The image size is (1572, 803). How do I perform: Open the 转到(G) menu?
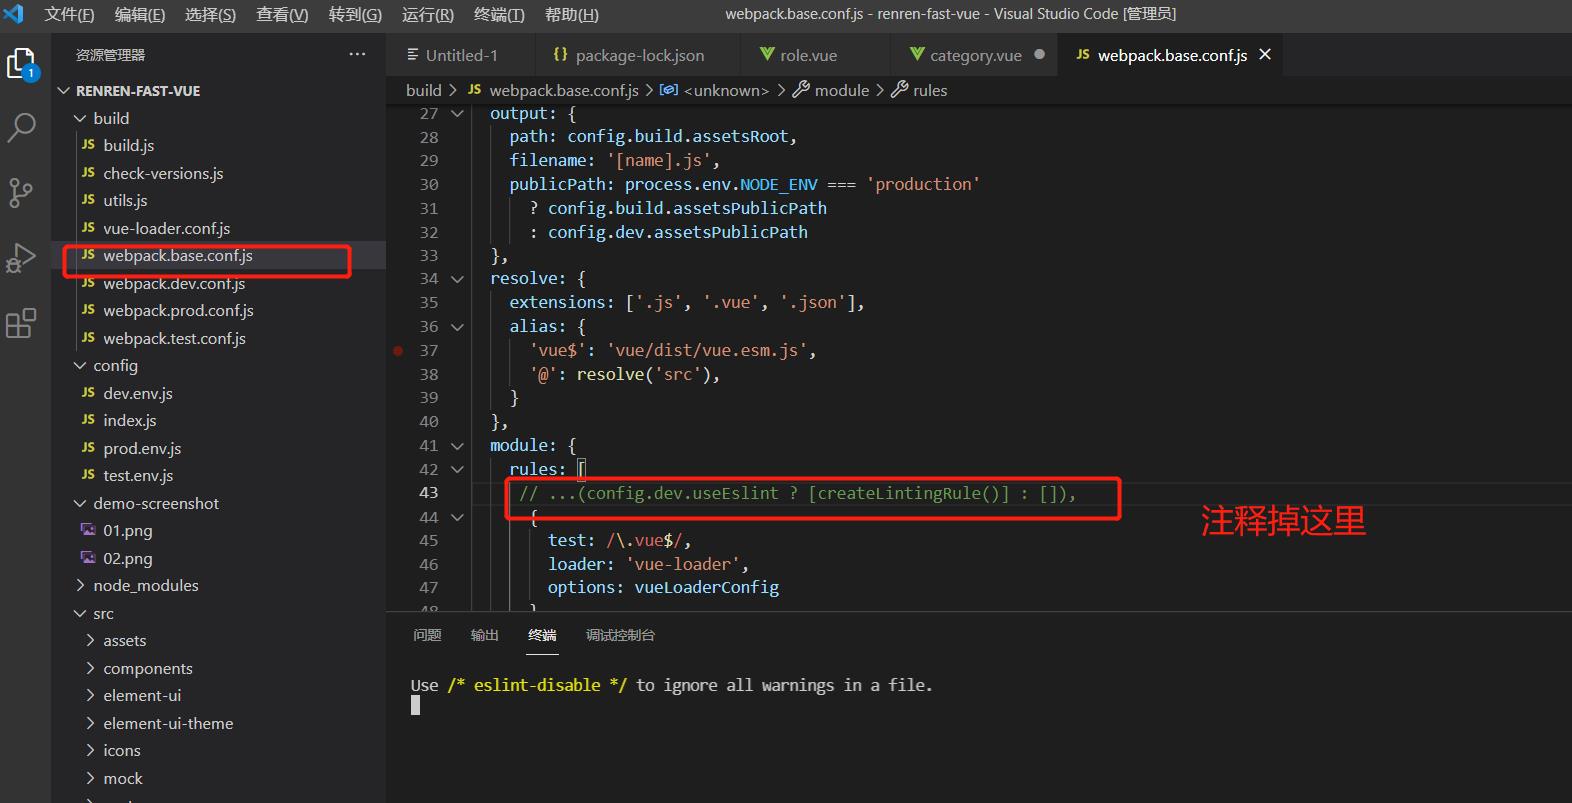tap(355, 15)
